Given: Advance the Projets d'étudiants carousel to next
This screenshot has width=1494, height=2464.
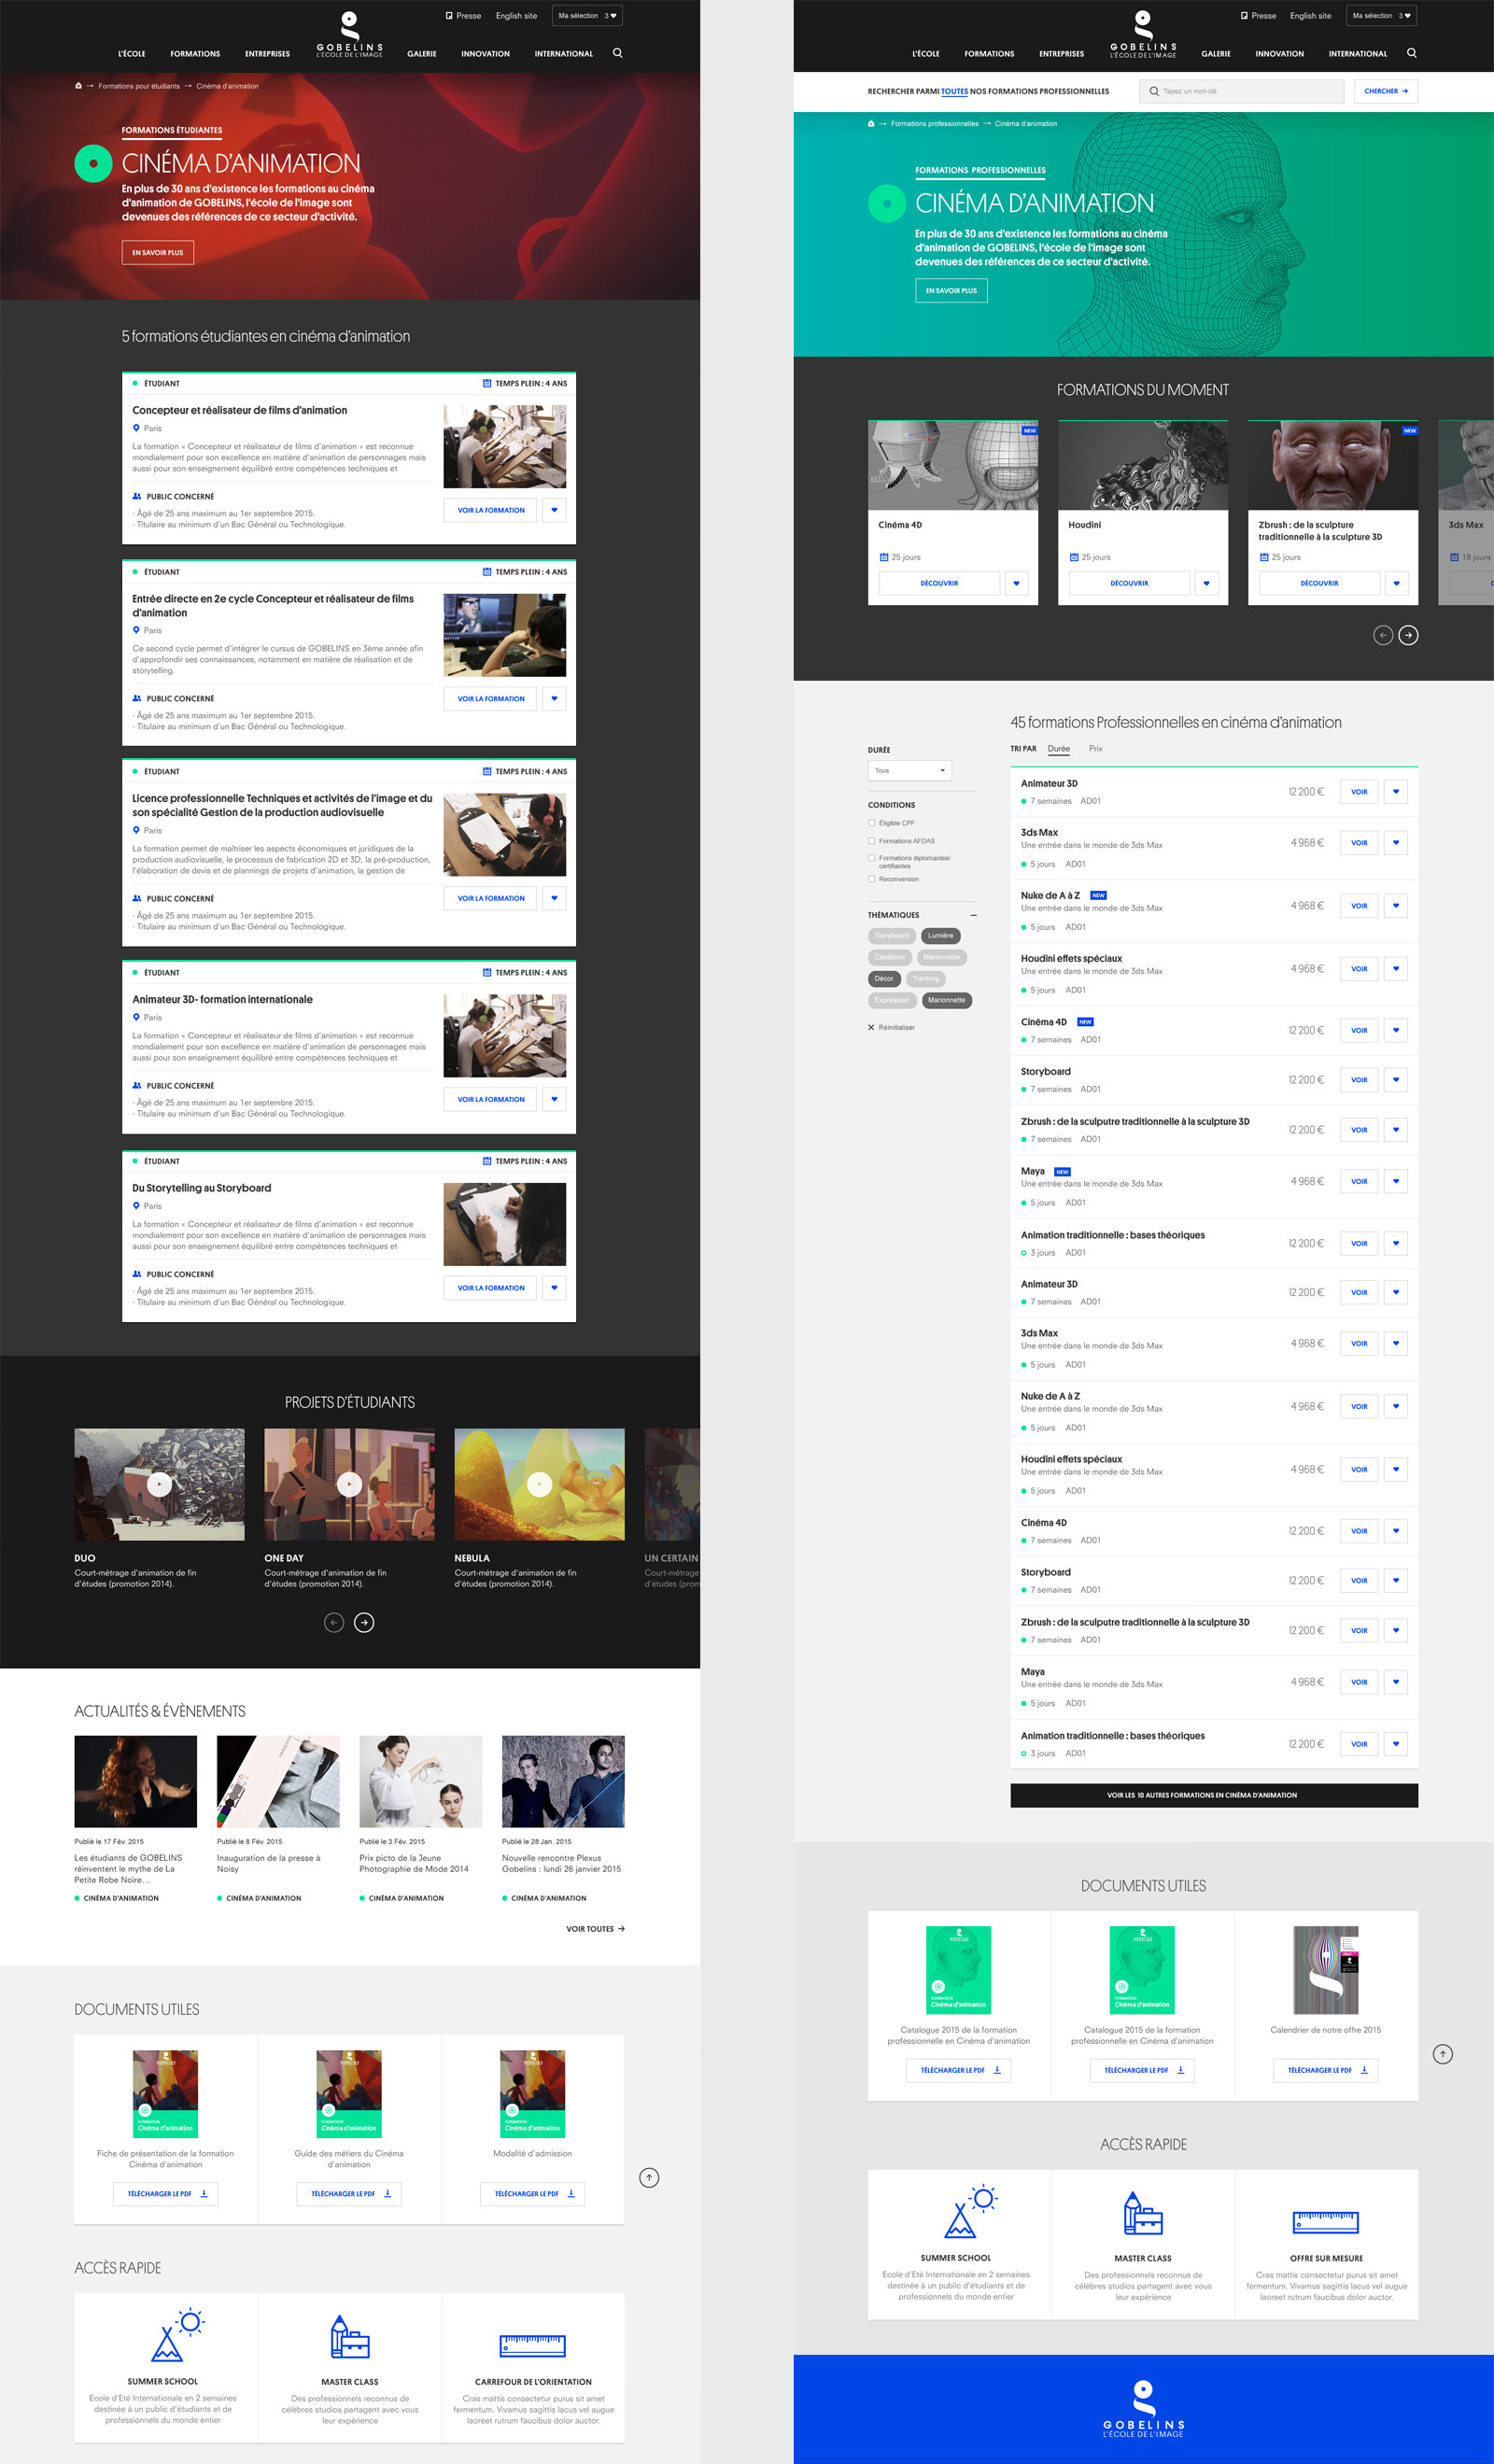Looking at the screenshot, I should (364, 1622).
